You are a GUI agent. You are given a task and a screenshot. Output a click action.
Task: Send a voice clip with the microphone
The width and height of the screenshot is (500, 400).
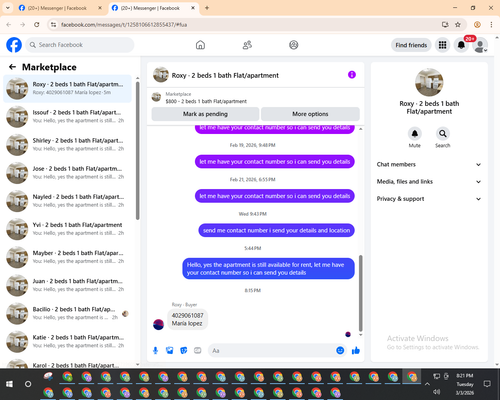(x=155, y=350)
